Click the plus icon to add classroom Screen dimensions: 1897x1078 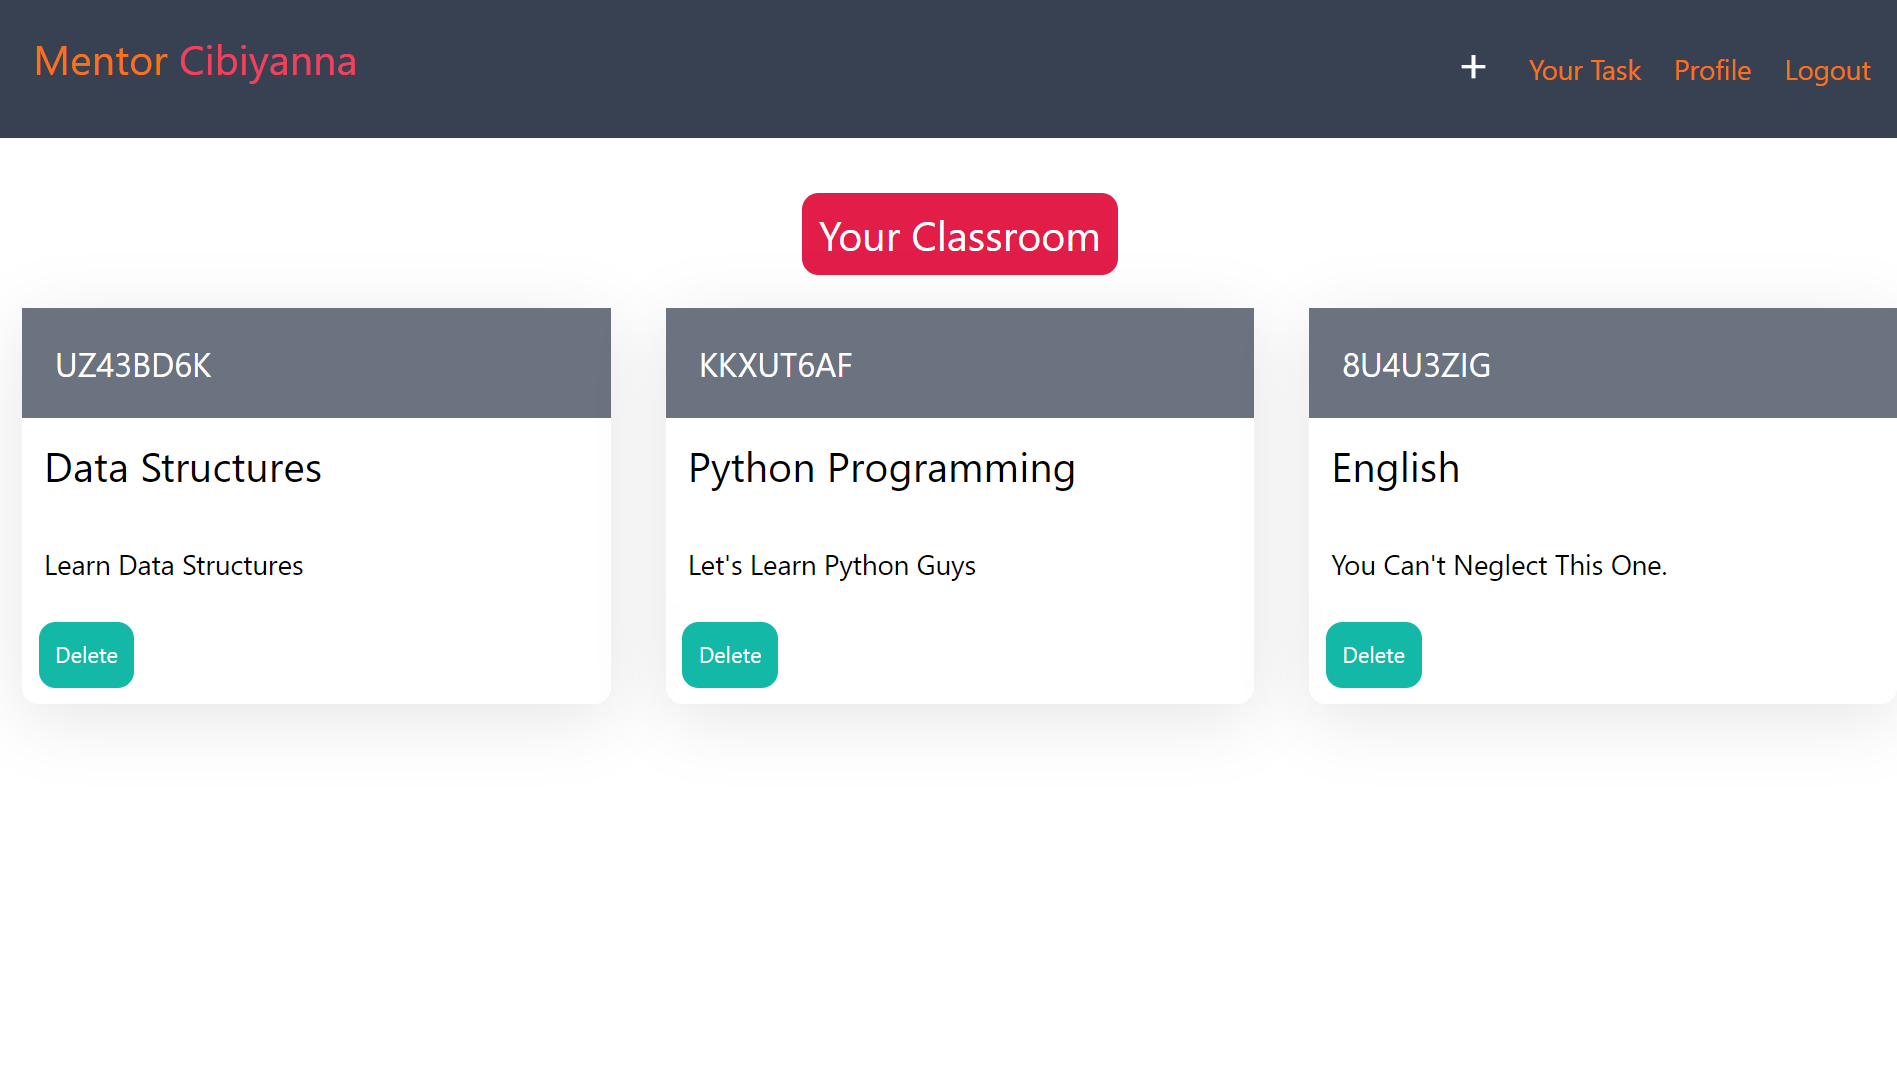point(1473,67)
